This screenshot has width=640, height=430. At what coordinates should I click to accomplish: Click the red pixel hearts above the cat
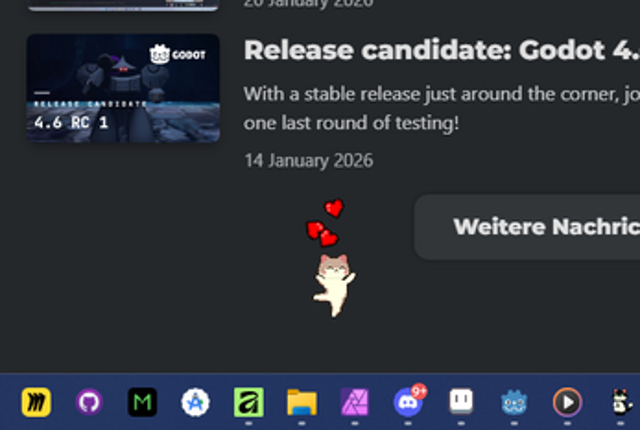click(325, 223)
